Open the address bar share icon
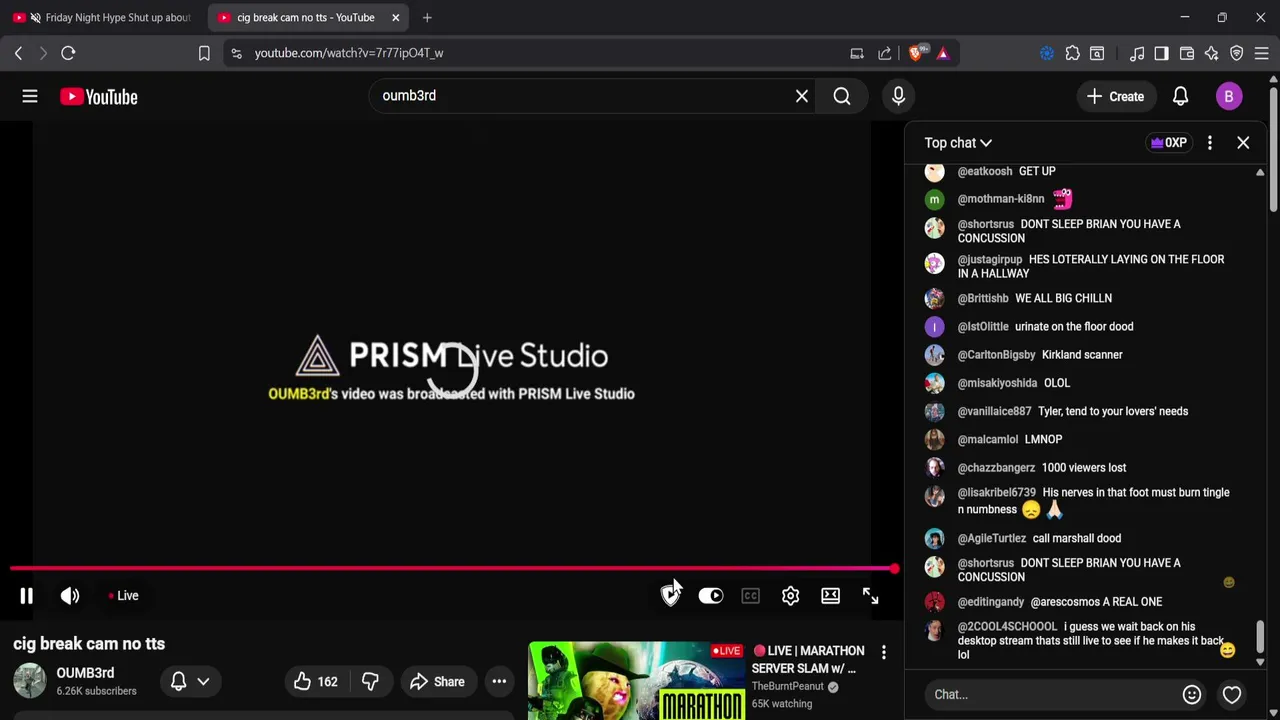 pos(885,53)
